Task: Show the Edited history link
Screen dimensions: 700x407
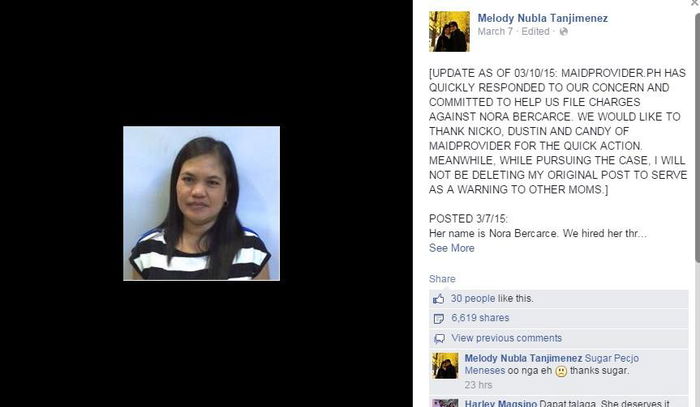Action: (535, 31)
